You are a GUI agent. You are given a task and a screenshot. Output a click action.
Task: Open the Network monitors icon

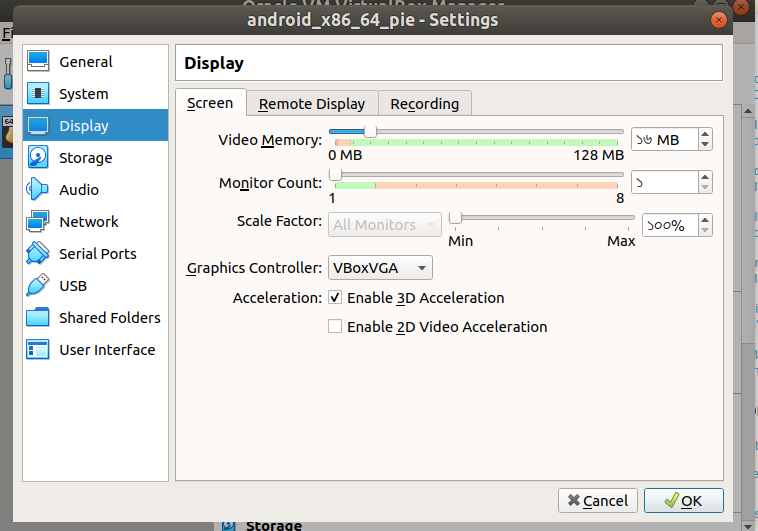coord(38,221)
